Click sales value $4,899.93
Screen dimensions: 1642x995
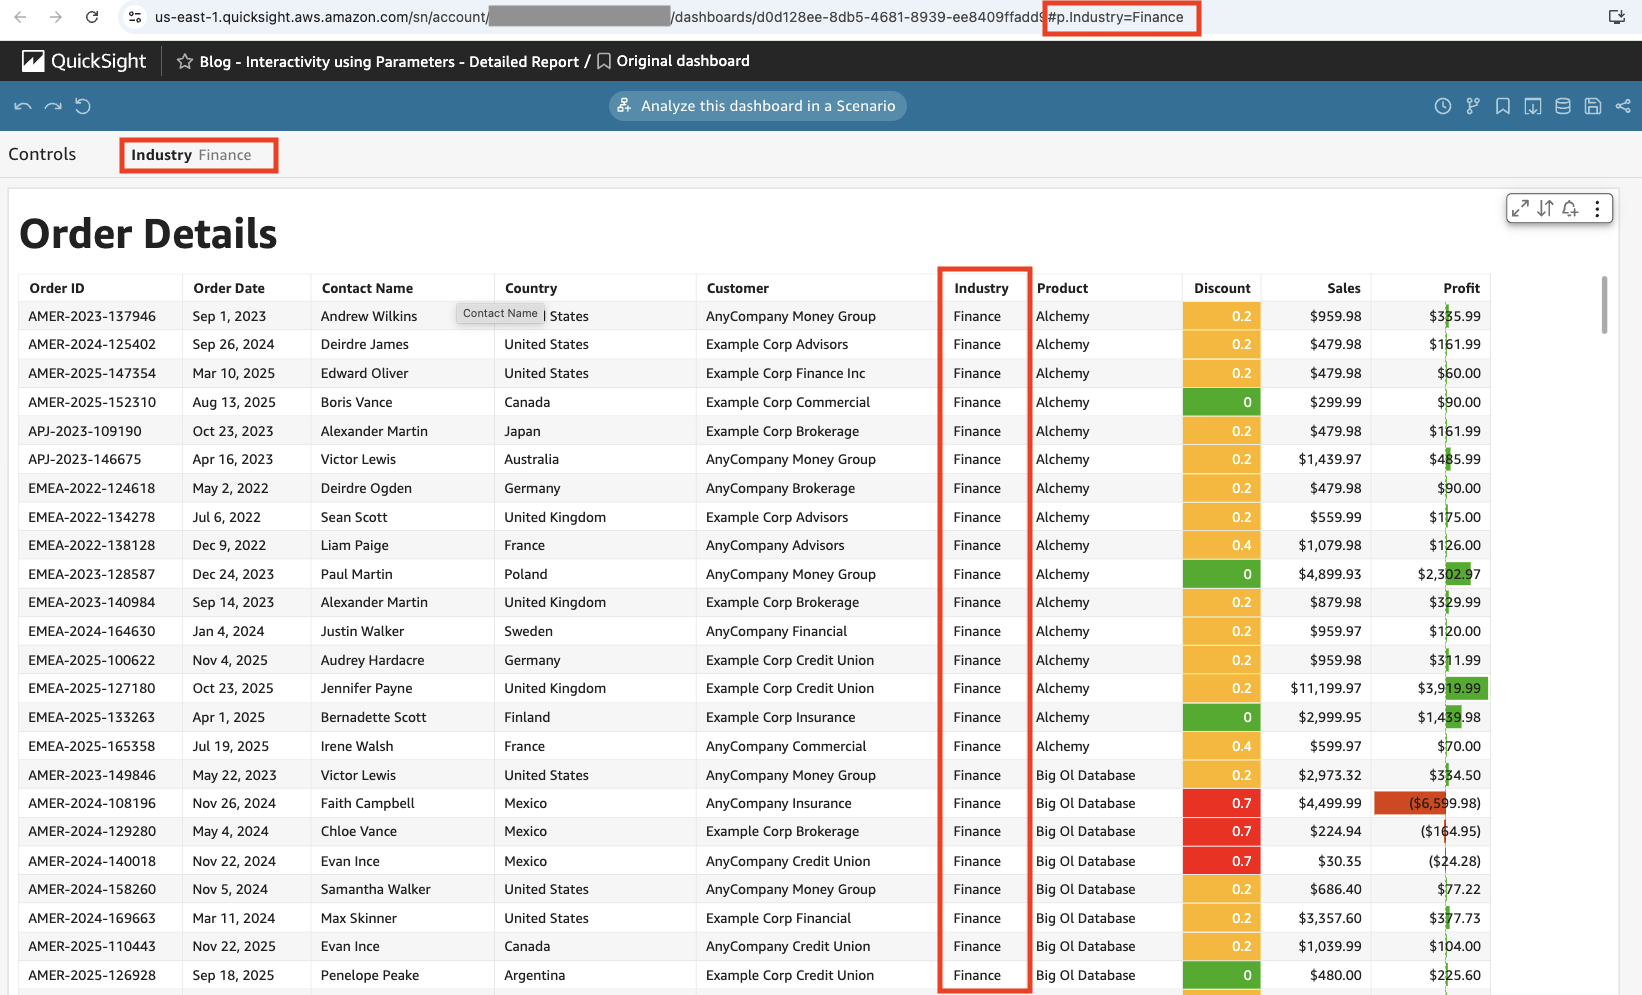pyautogui.click(x=1330, y=574)
